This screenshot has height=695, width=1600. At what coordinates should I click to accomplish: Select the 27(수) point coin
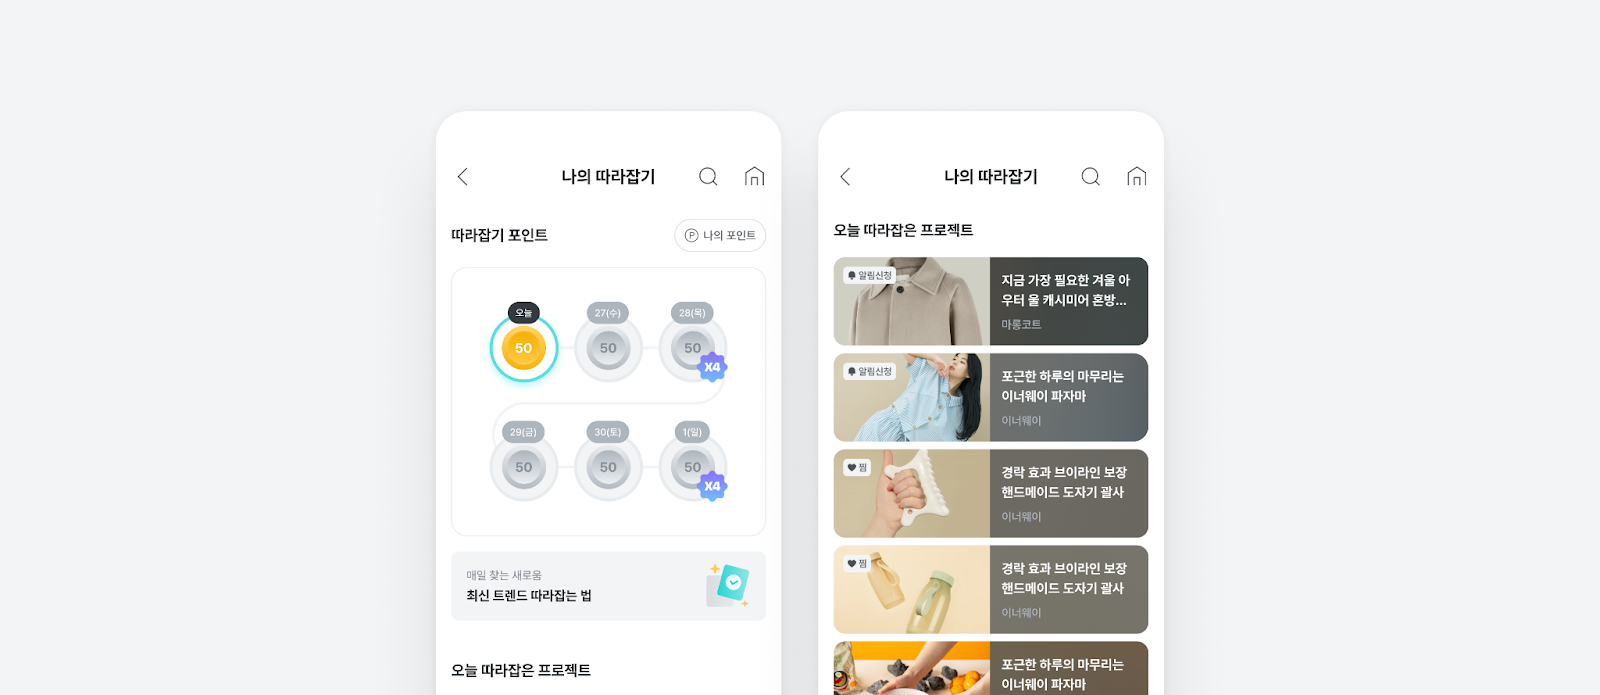[608, 348]
